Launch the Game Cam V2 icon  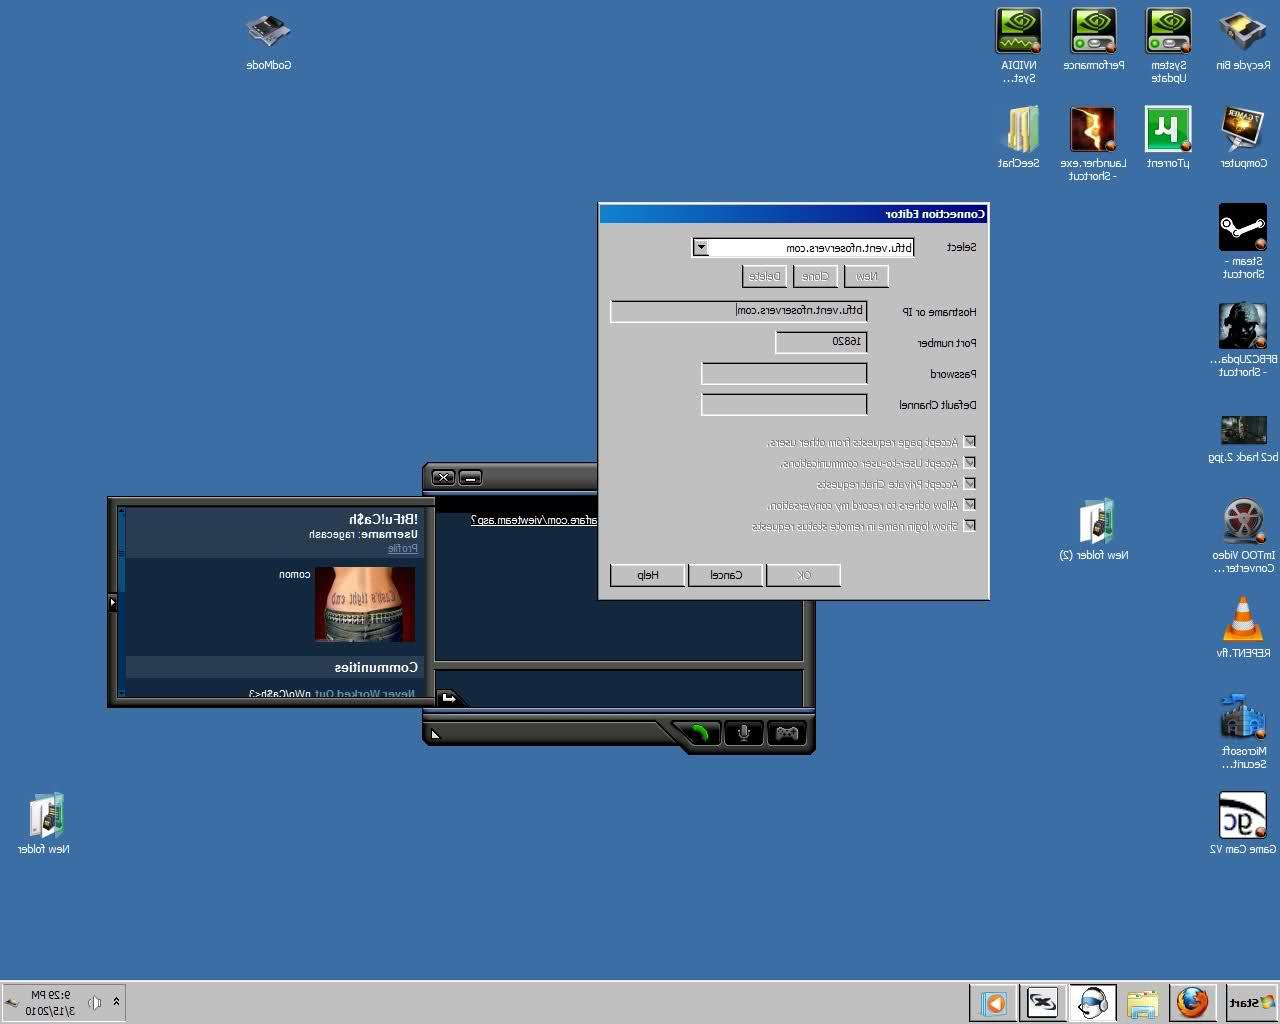[x=1243, y=824]
